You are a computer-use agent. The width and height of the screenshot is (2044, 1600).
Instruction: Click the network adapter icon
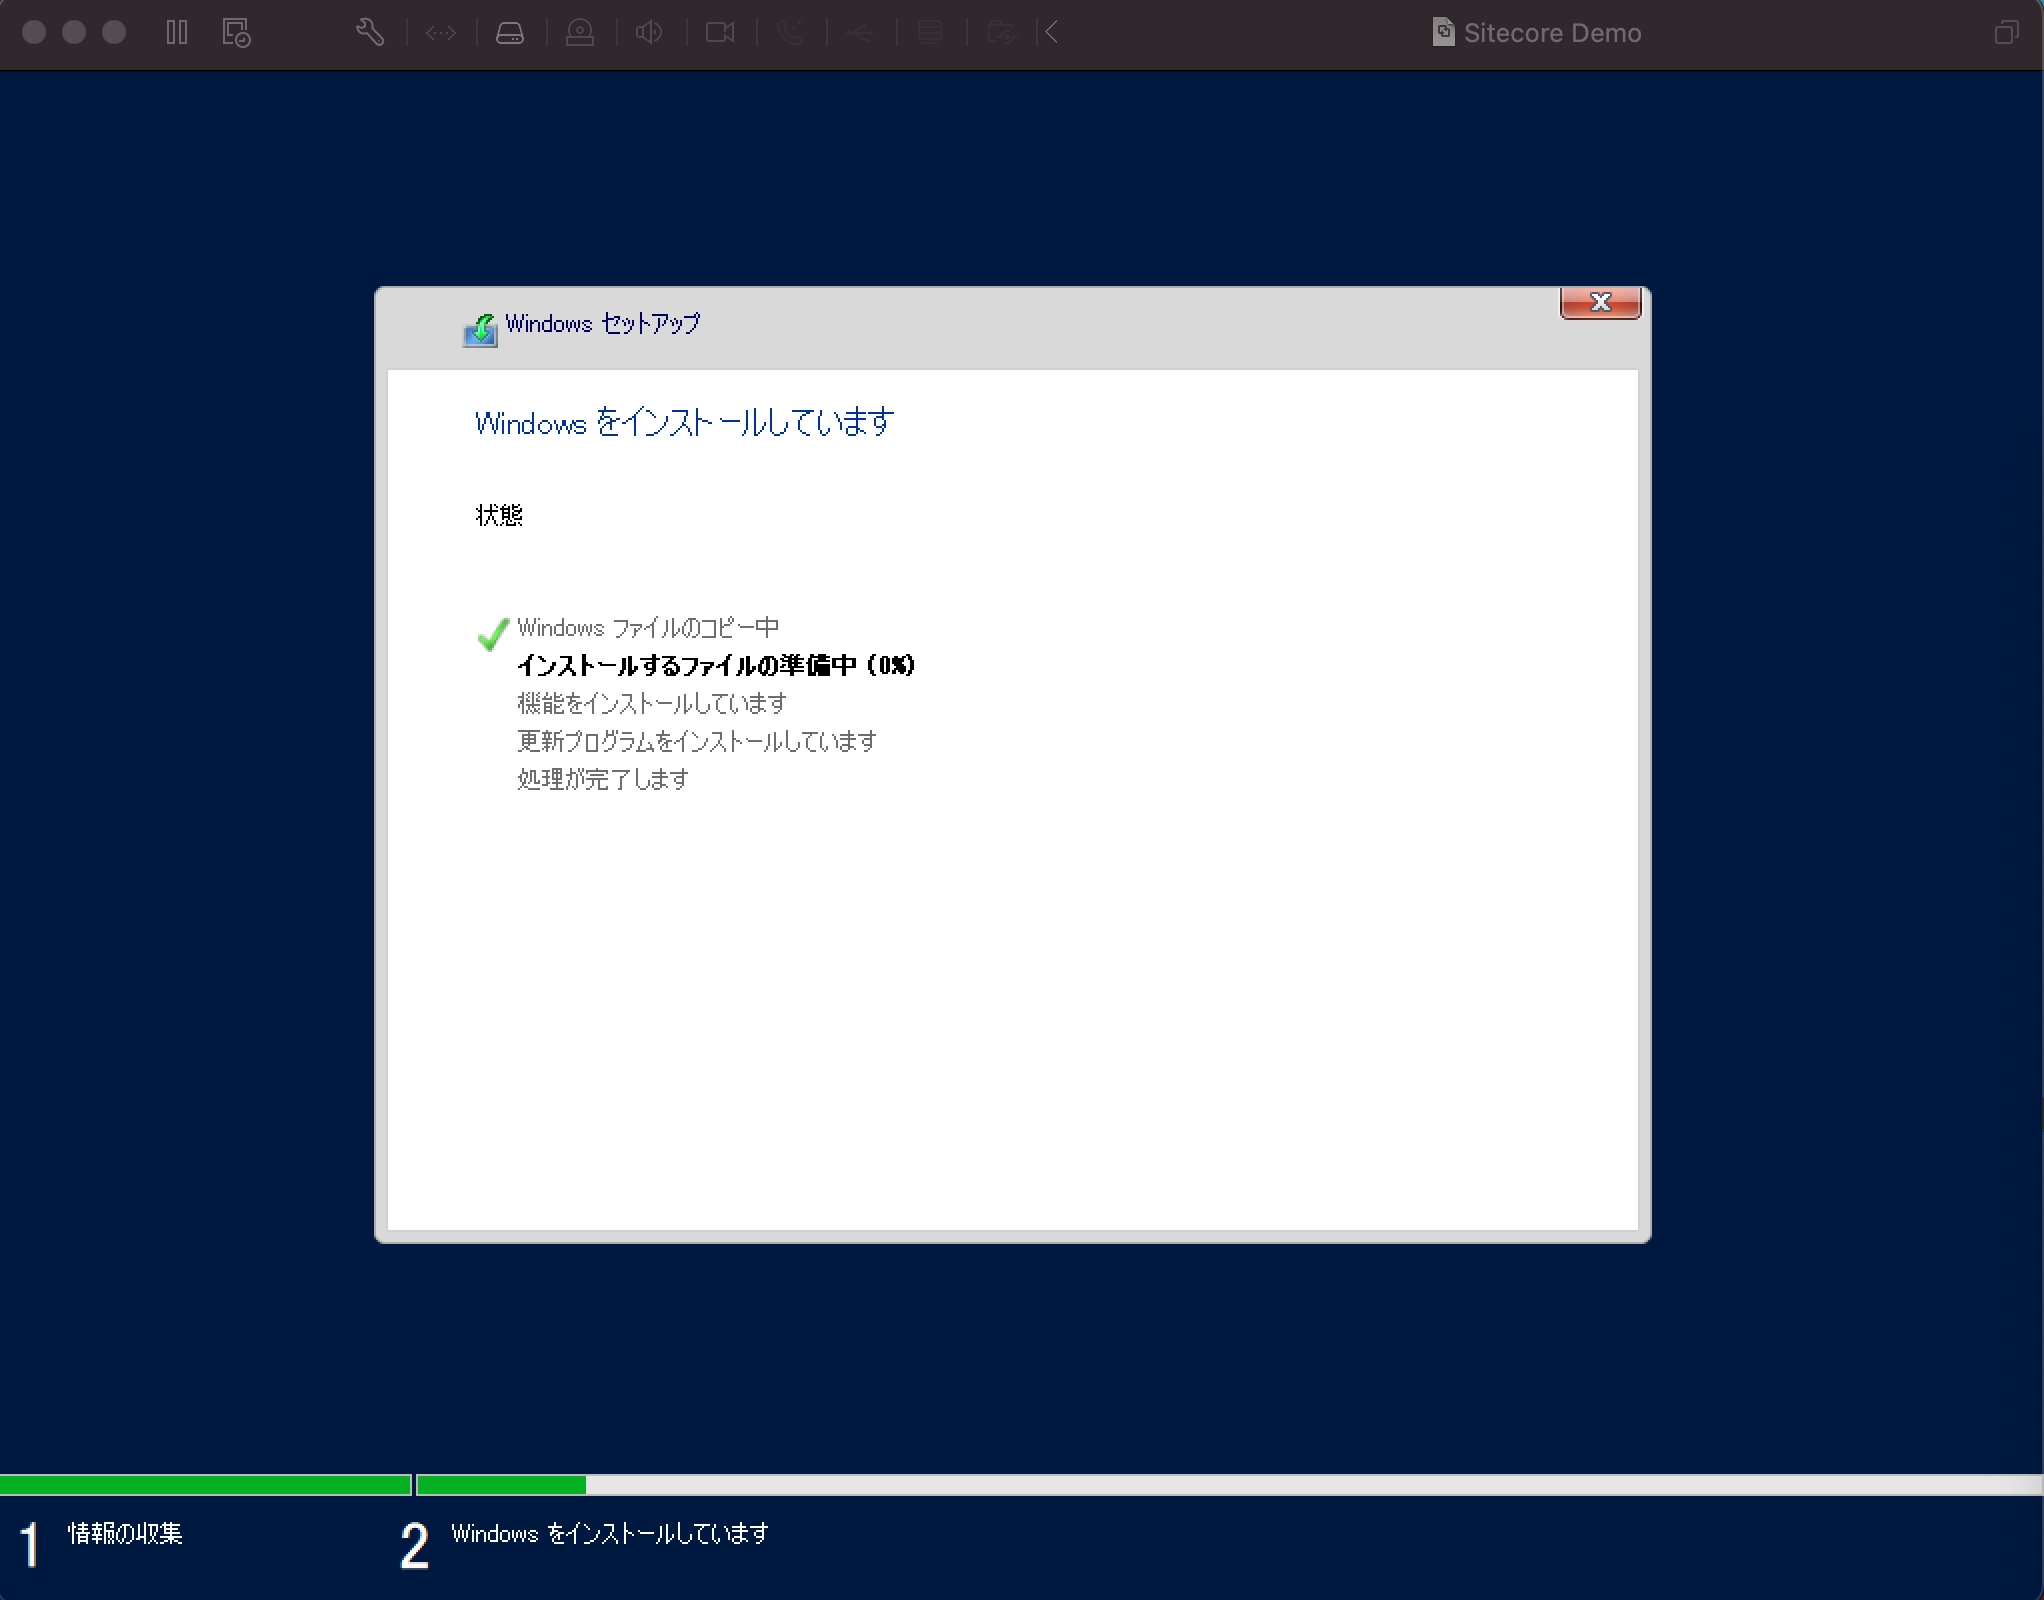[x=440, y=33]
